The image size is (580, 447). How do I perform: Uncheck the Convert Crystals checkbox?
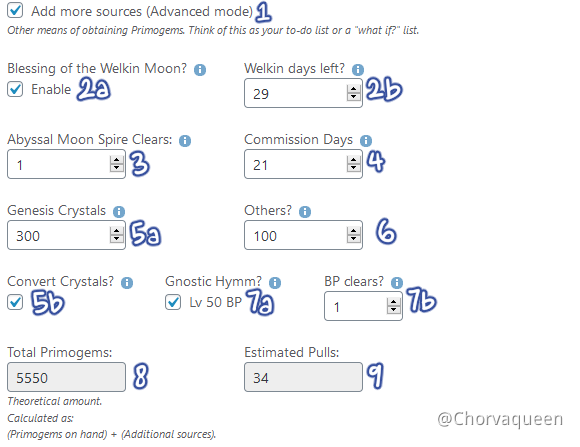coord(15,302)
